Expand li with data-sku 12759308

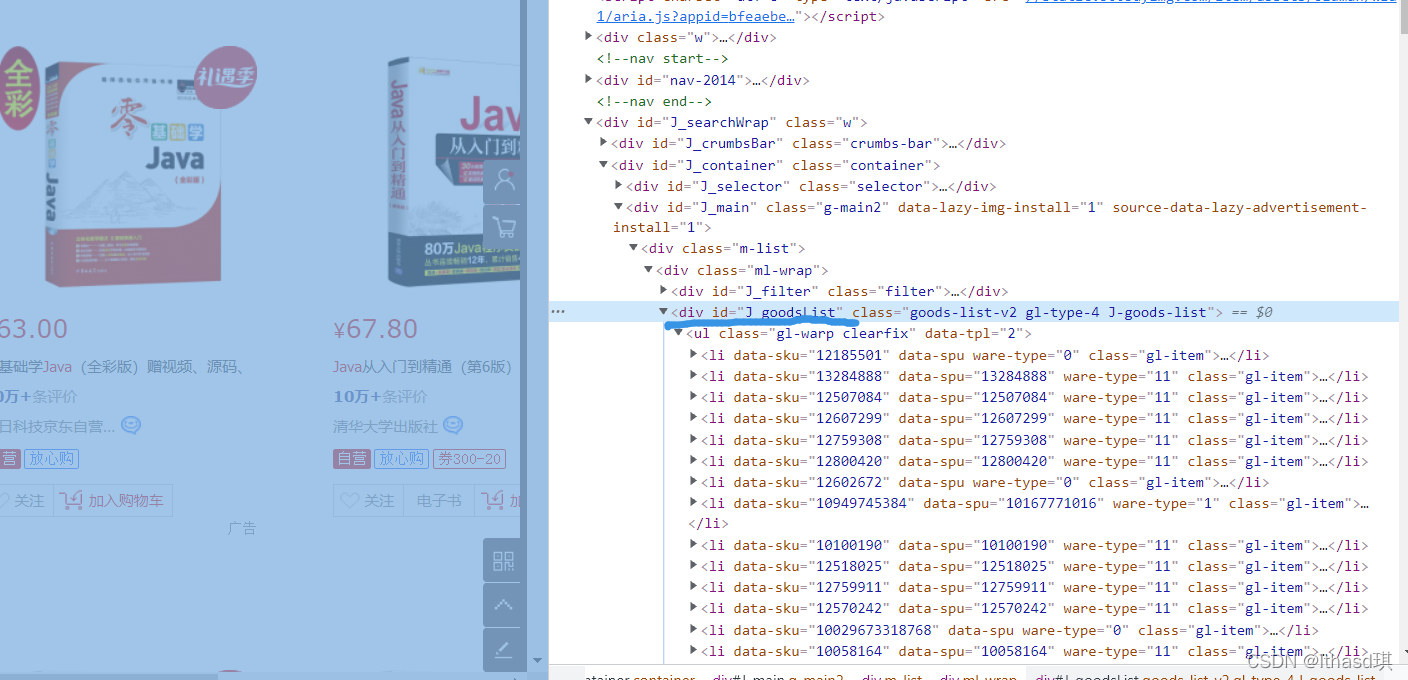[x=693, y=440]
